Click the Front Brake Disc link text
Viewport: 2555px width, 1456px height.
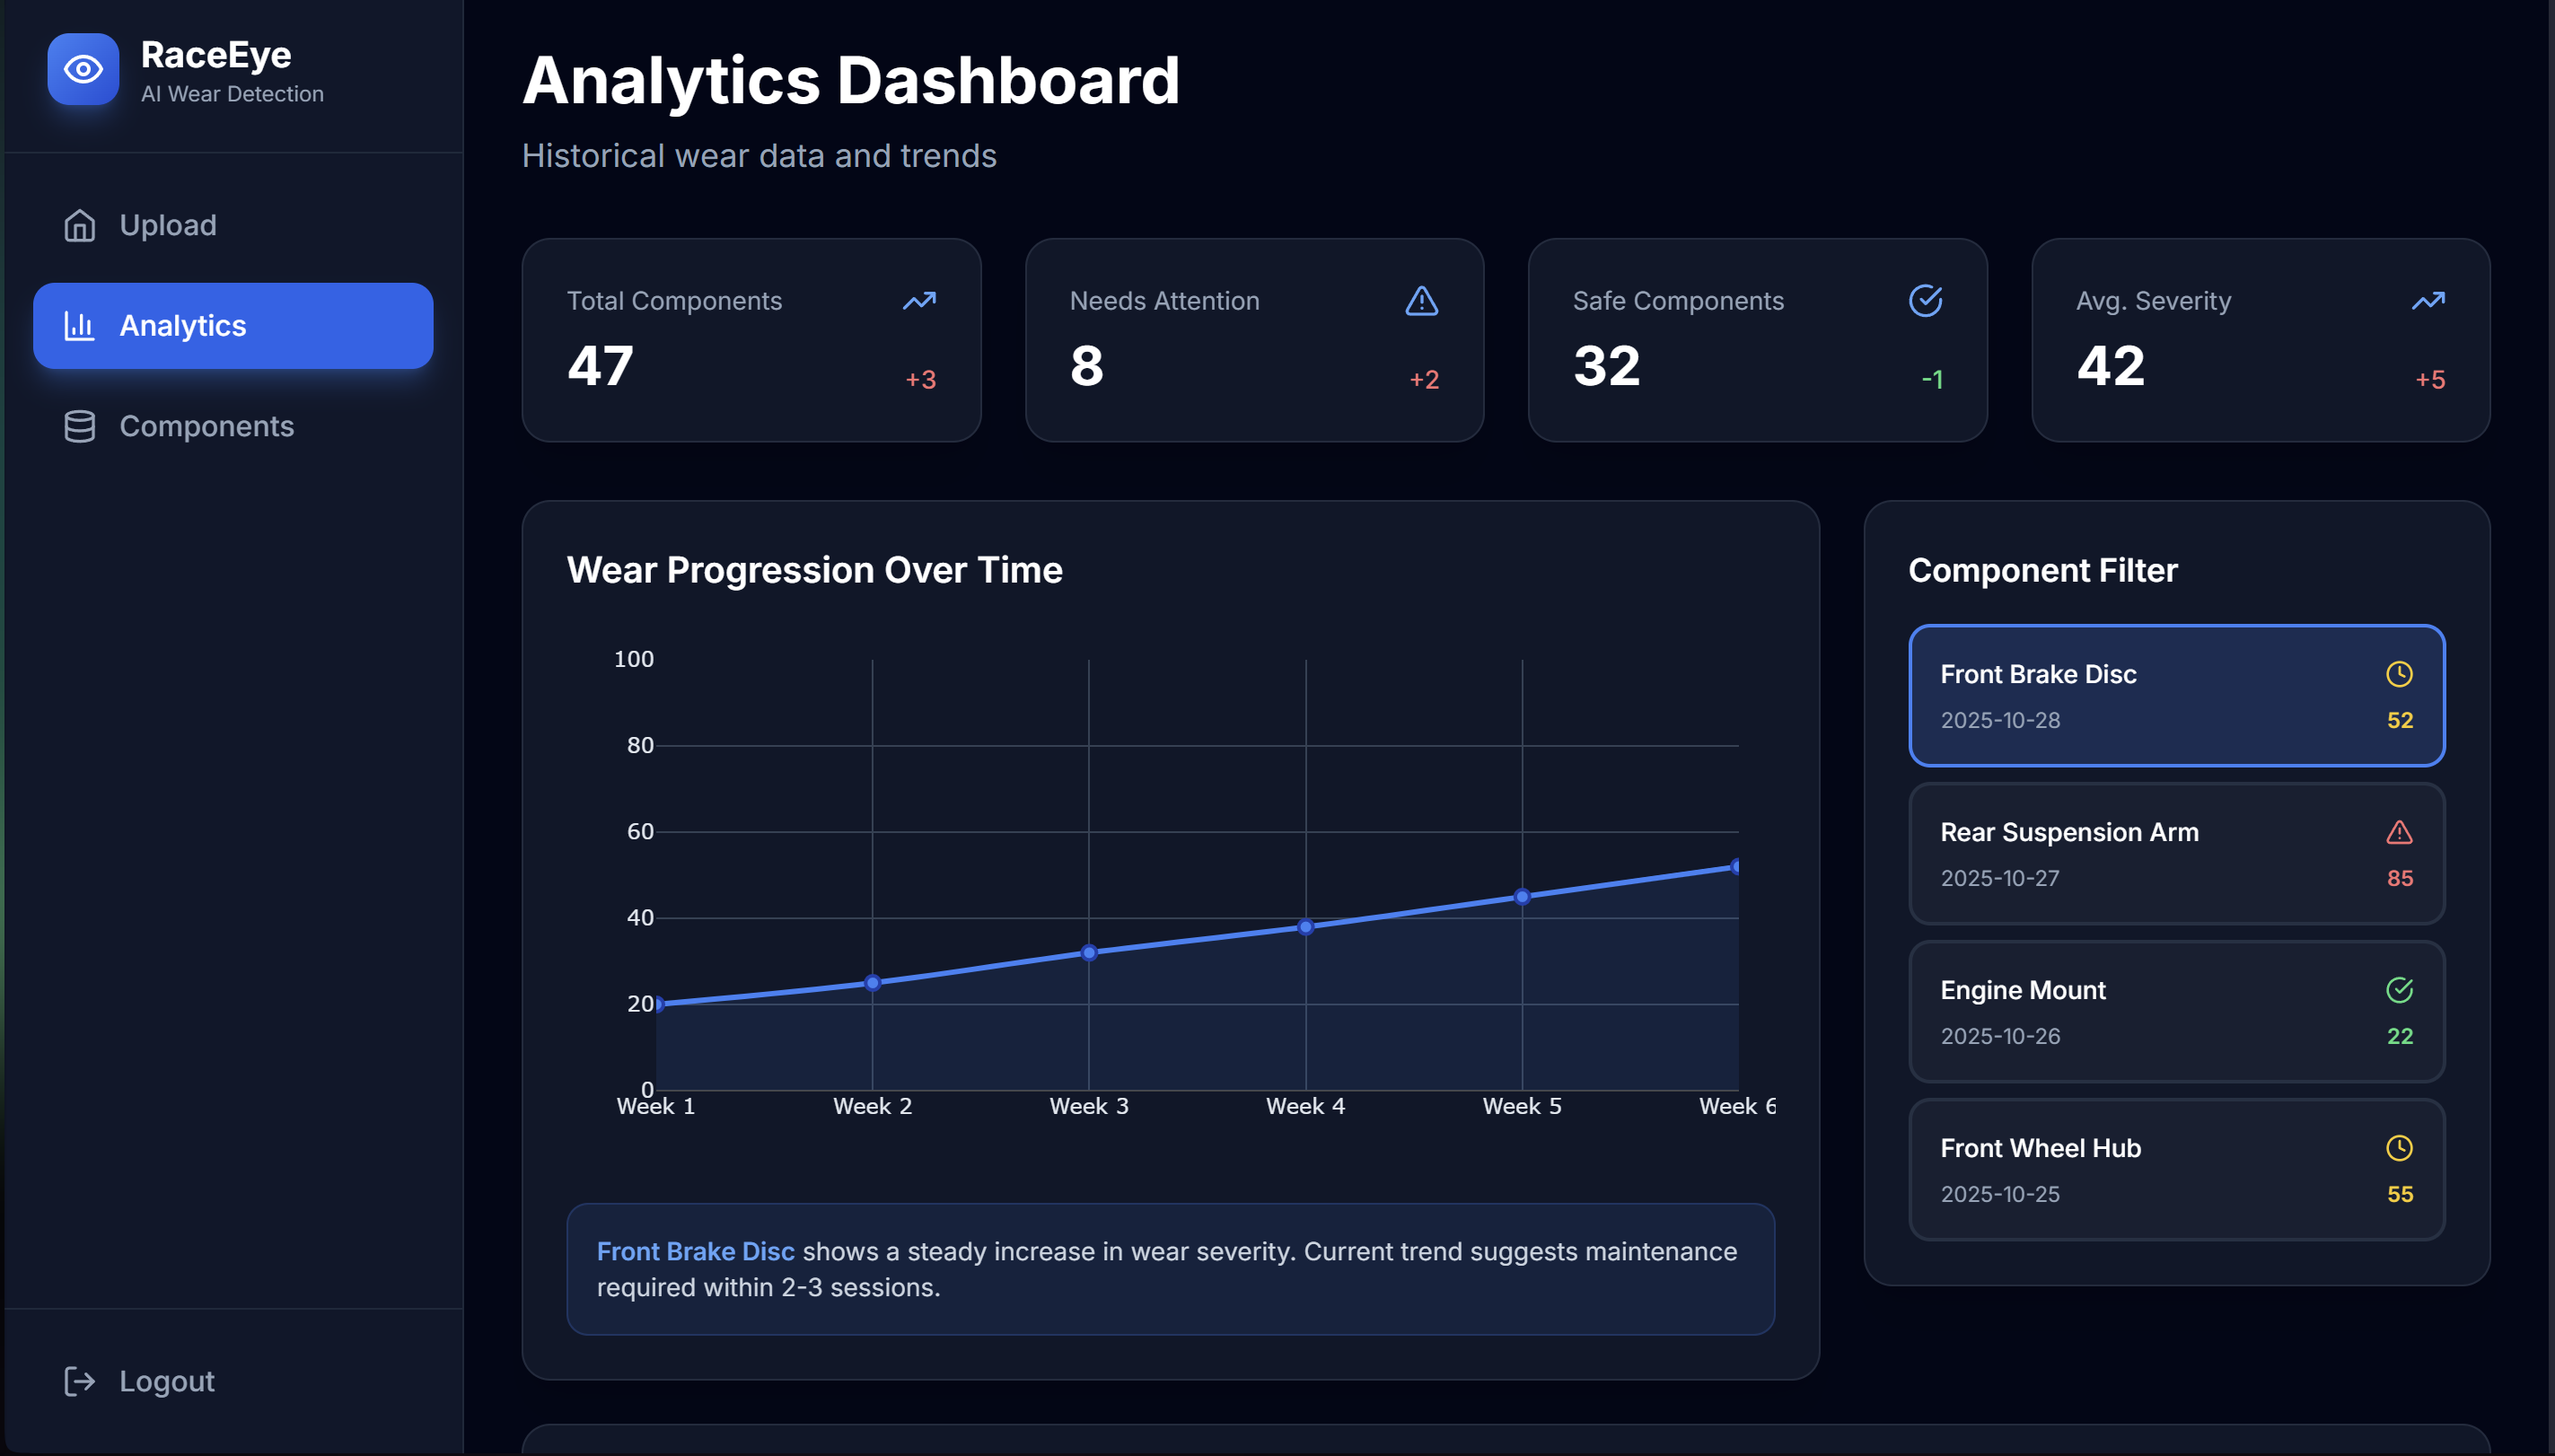point(695,1251)
